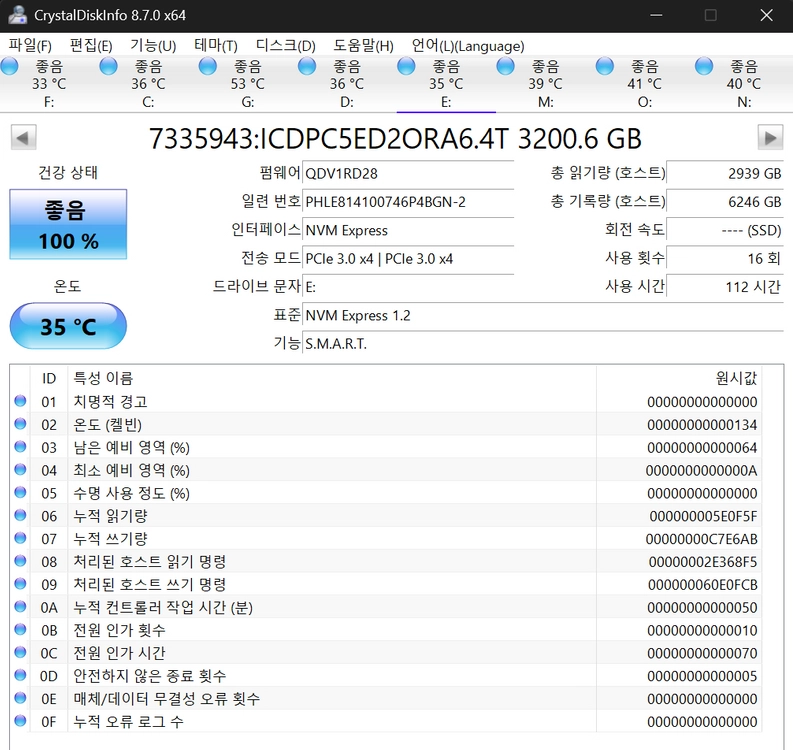Image resolution: width=793 pixels, height=750 pixels.
Task: Open the 디스크(D) menu
Action: point(285,46)
